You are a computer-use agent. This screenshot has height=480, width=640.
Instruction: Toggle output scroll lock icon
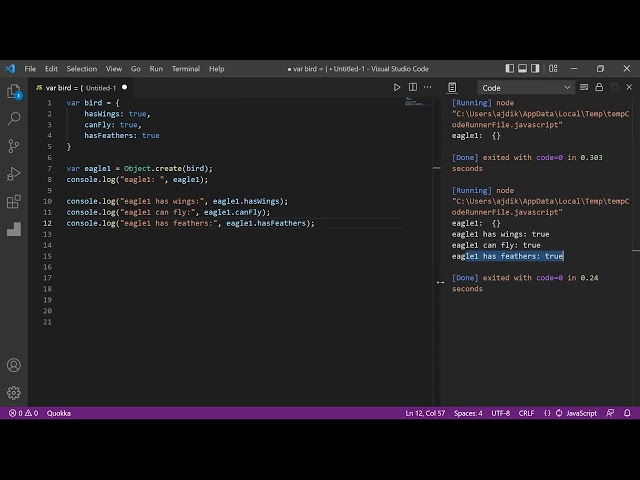599,87
